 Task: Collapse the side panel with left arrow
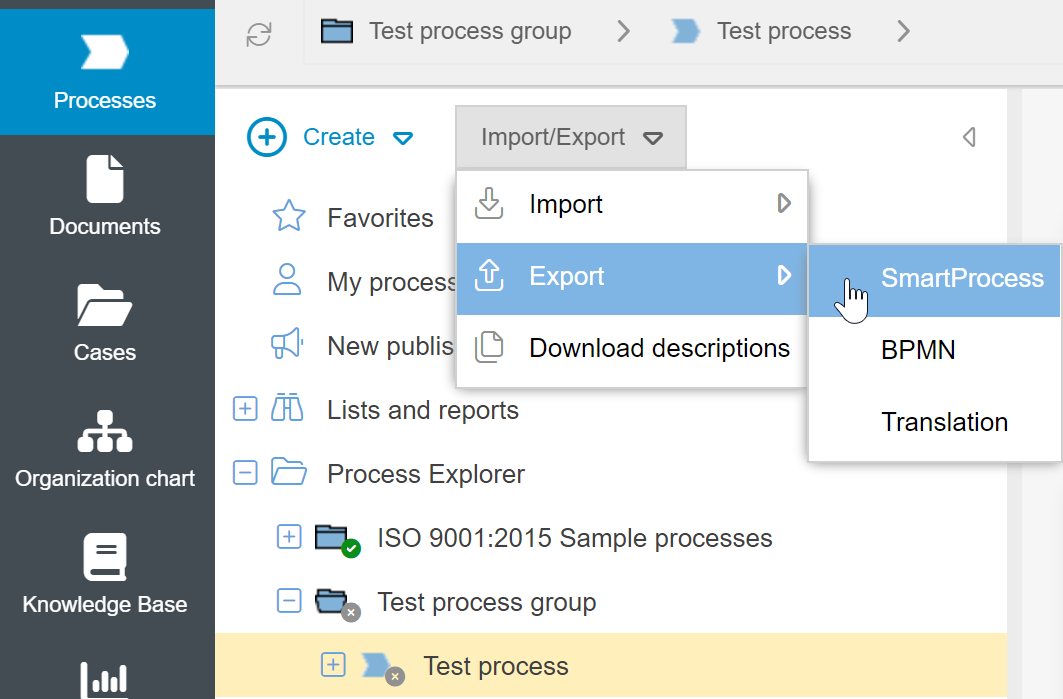tap(968, 137)
